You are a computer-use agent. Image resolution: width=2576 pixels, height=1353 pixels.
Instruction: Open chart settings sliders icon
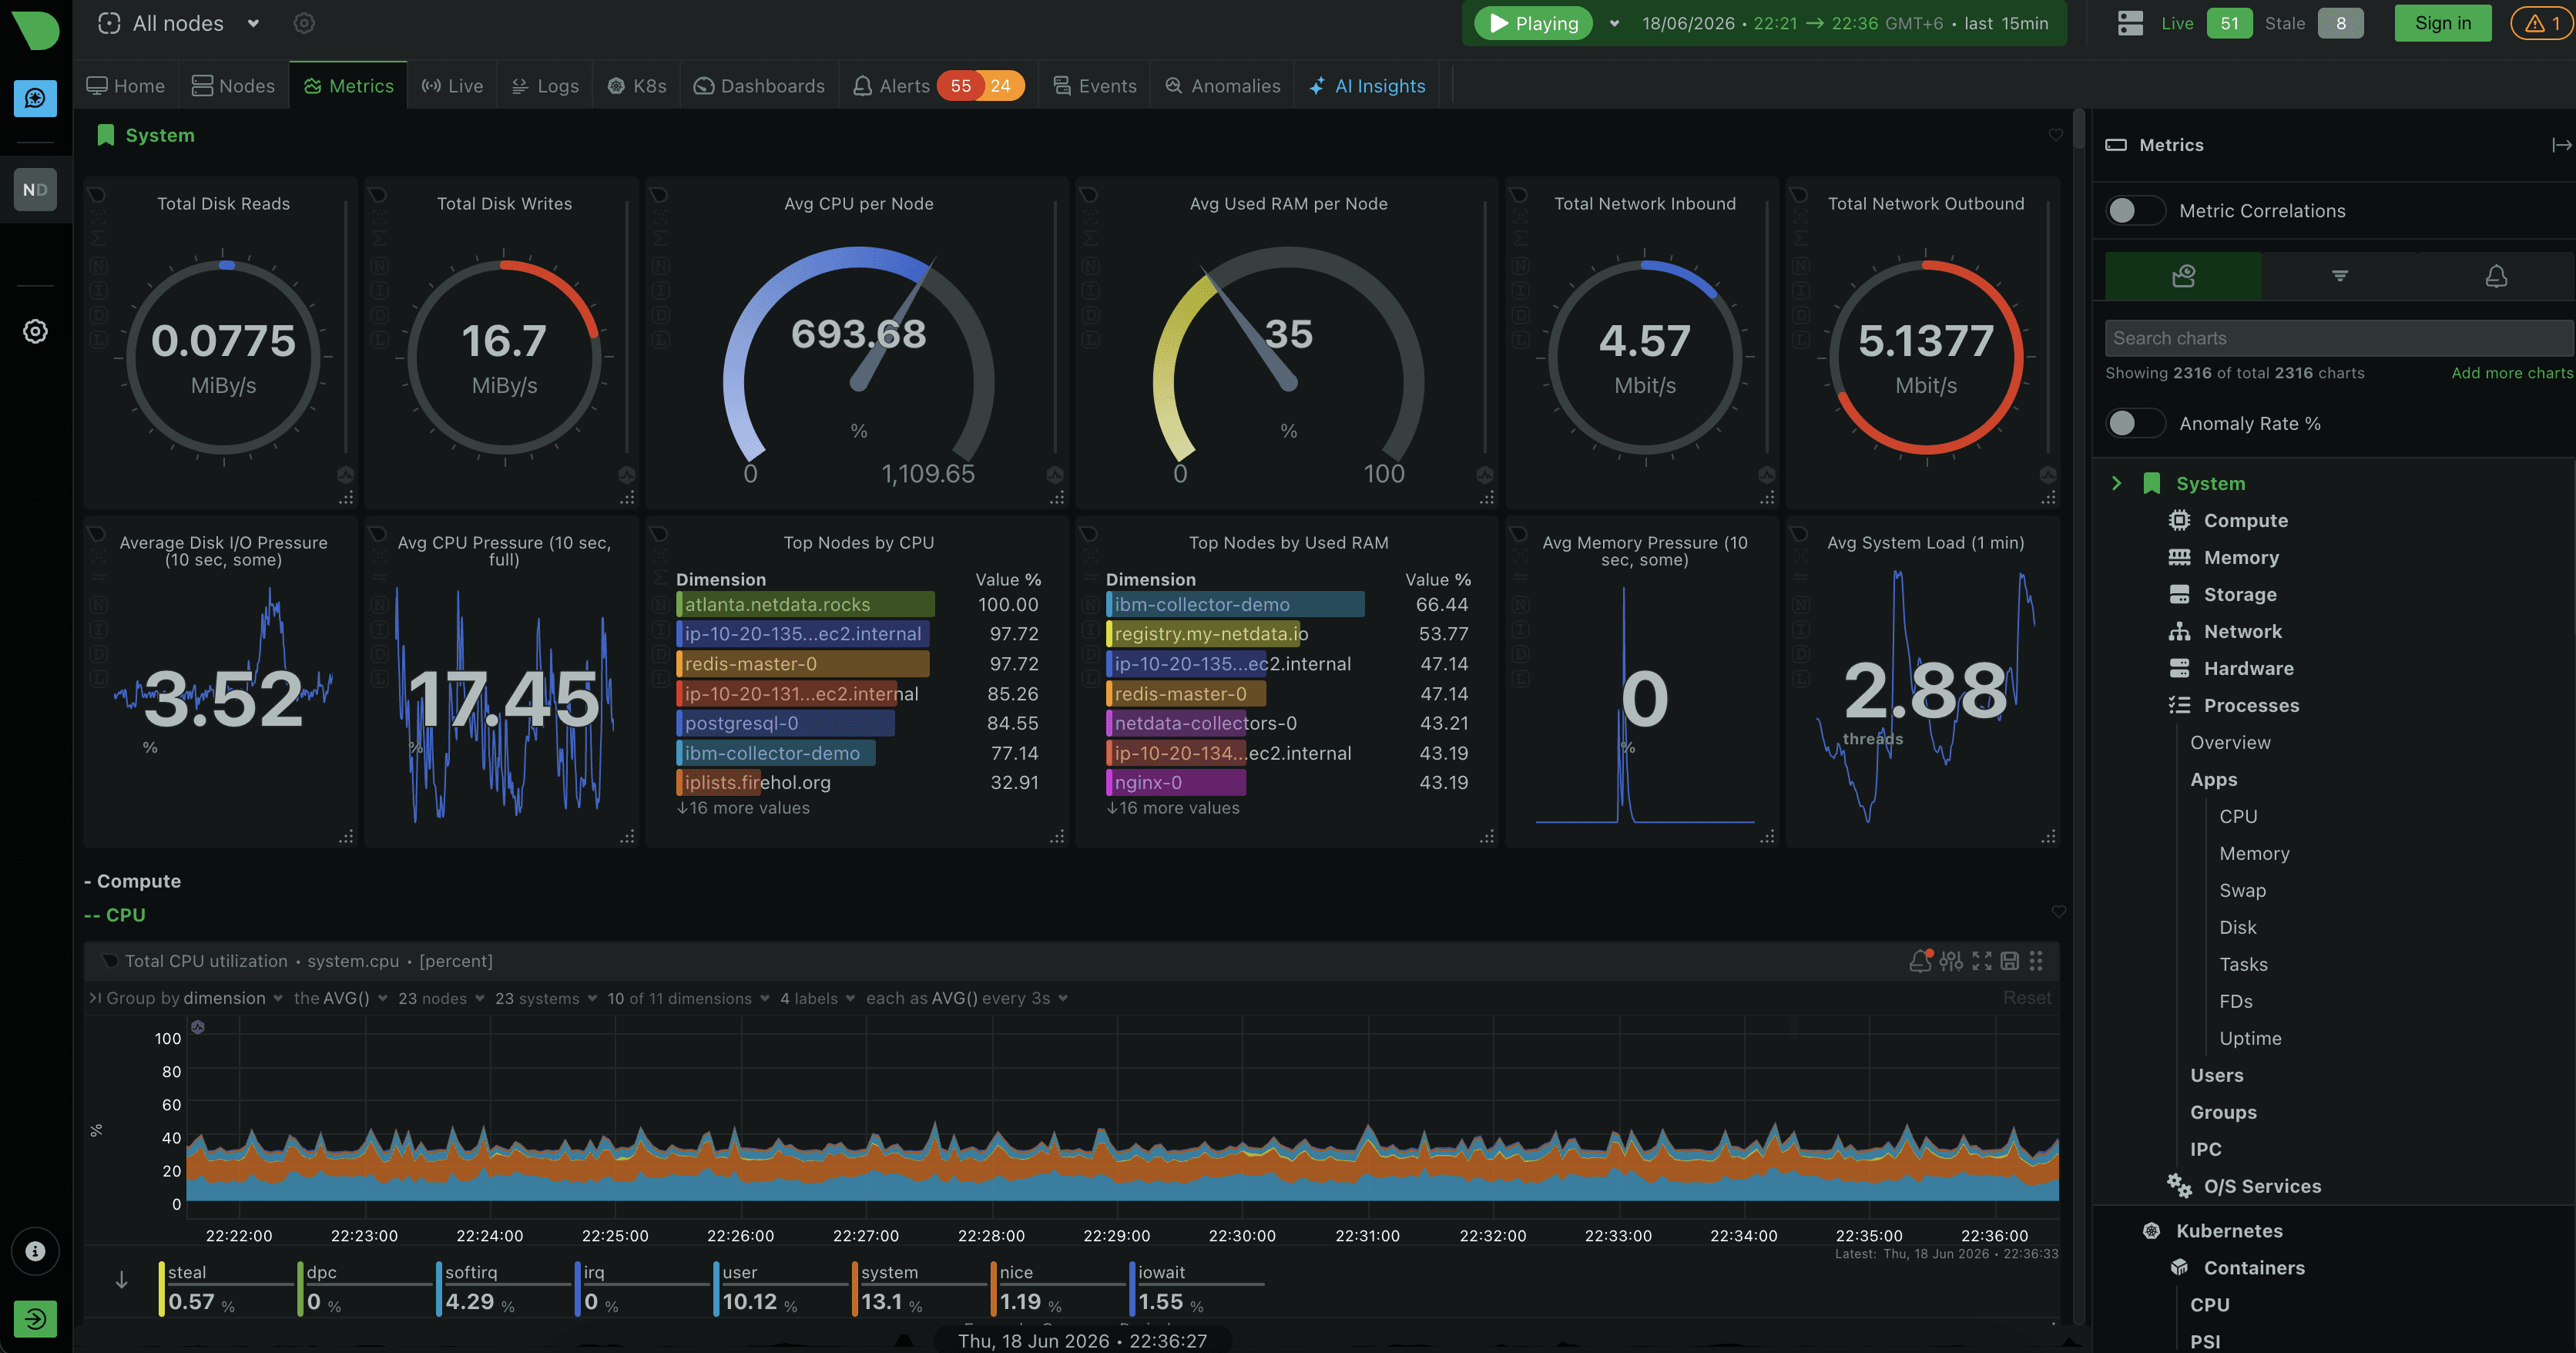(x=1951, y=961)
